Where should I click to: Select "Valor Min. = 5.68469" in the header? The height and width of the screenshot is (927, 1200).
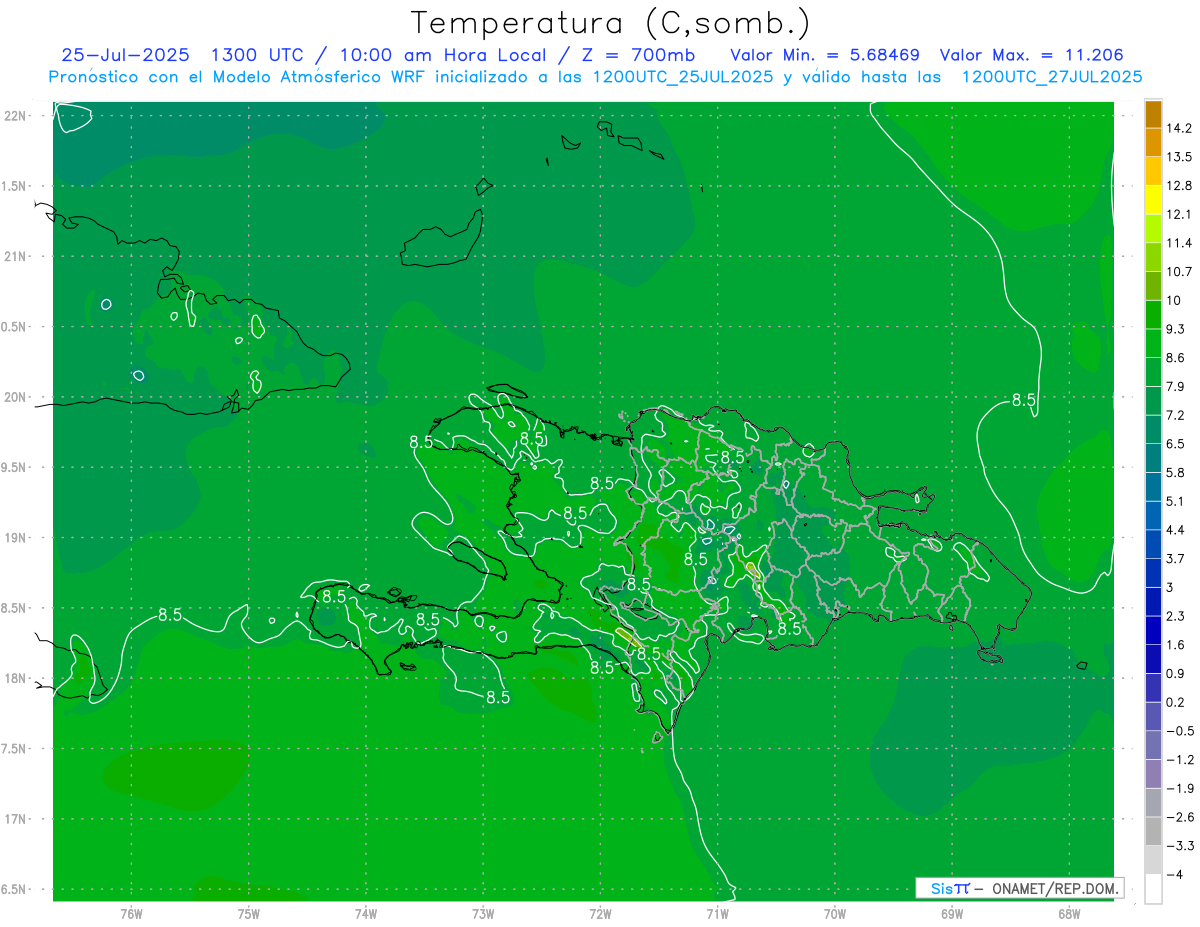[x=825, y=55]
